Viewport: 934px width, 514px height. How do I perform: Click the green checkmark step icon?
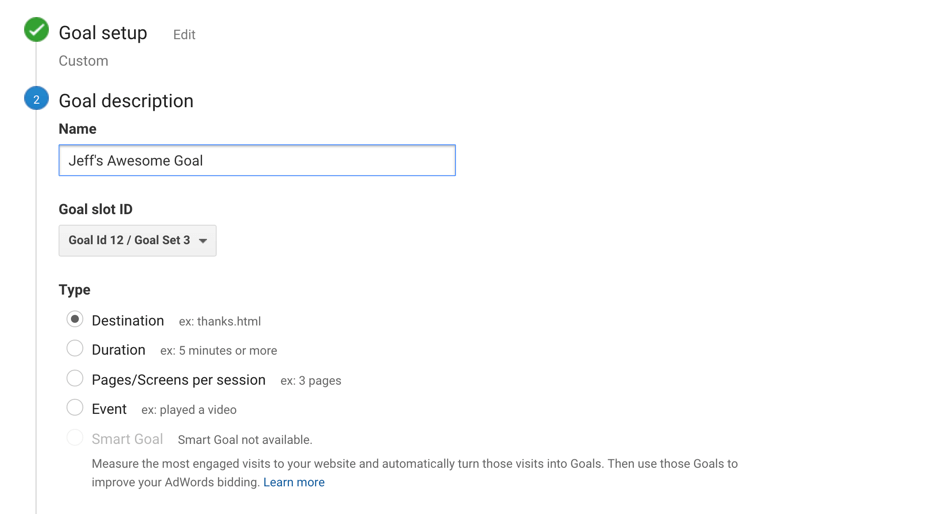click(x=36, y=30)
